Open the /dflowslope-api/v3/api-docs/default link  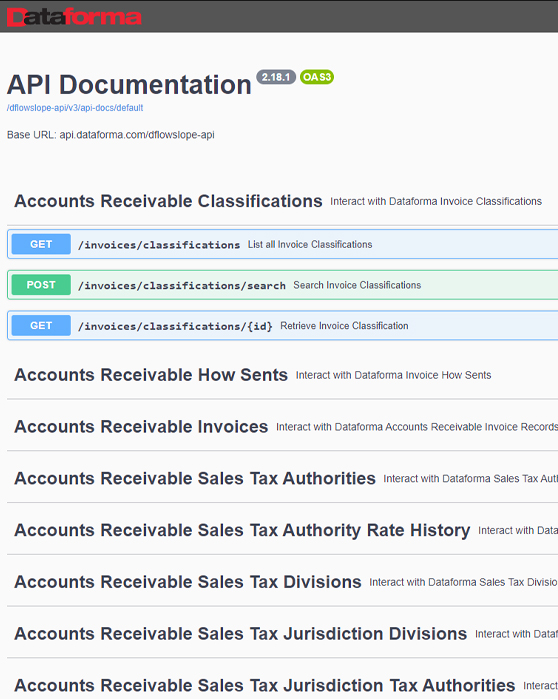(x=75, y=108)
